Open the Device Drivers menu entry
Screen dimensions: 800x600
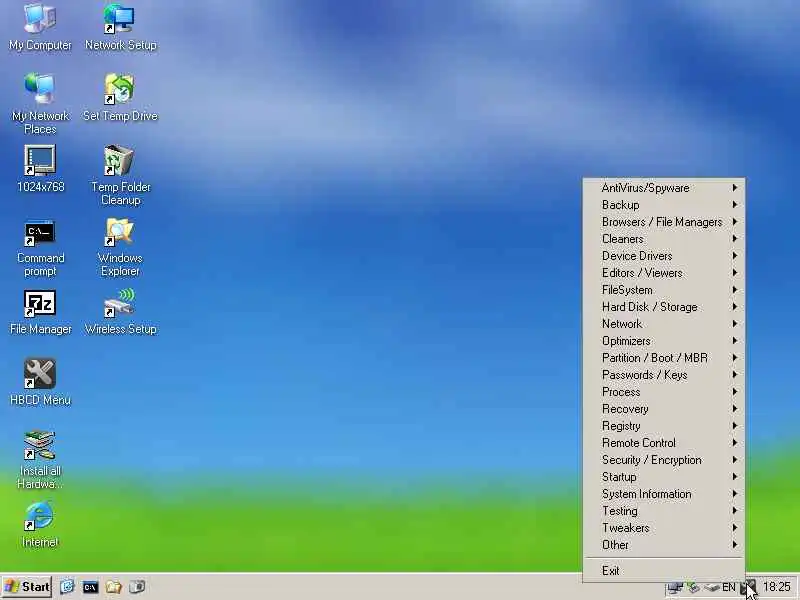click(x=664, y=256)
